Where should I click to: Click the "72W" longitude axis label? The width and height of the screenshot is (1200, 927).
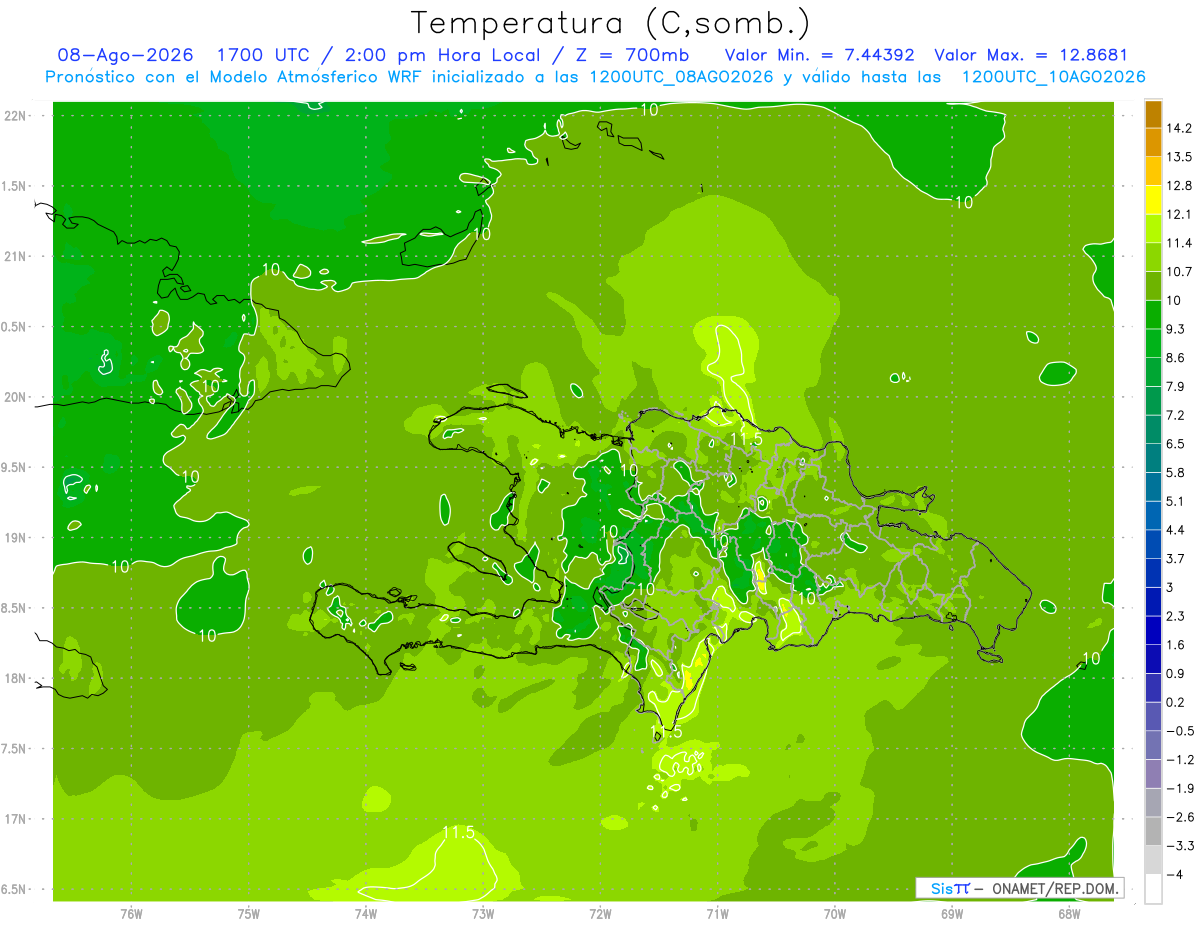click(600, 914)
